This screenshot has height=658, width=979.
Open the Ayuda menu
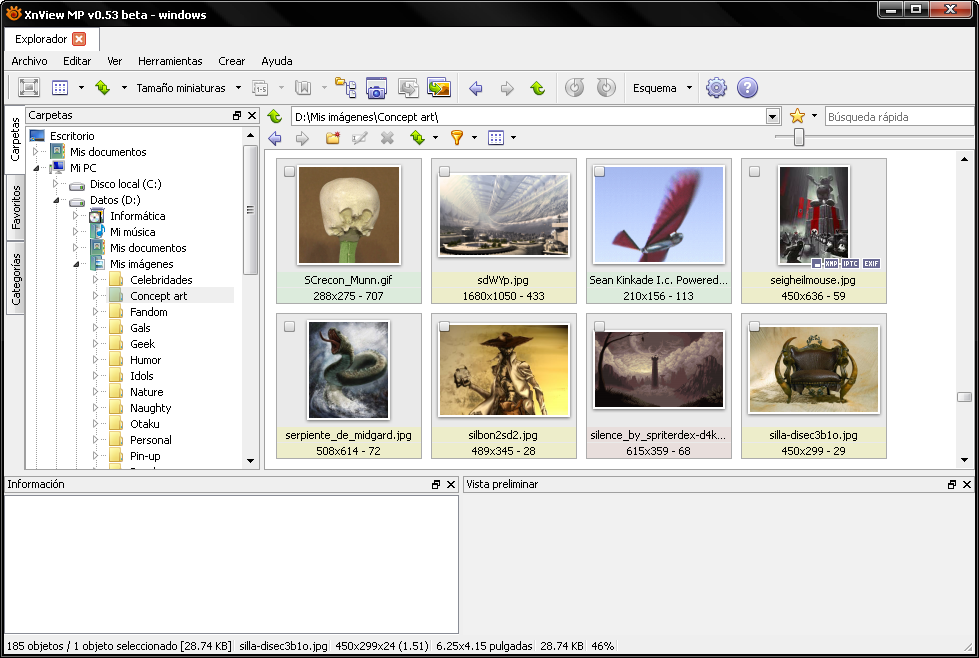pyautogui.click(x=277, y=61)
